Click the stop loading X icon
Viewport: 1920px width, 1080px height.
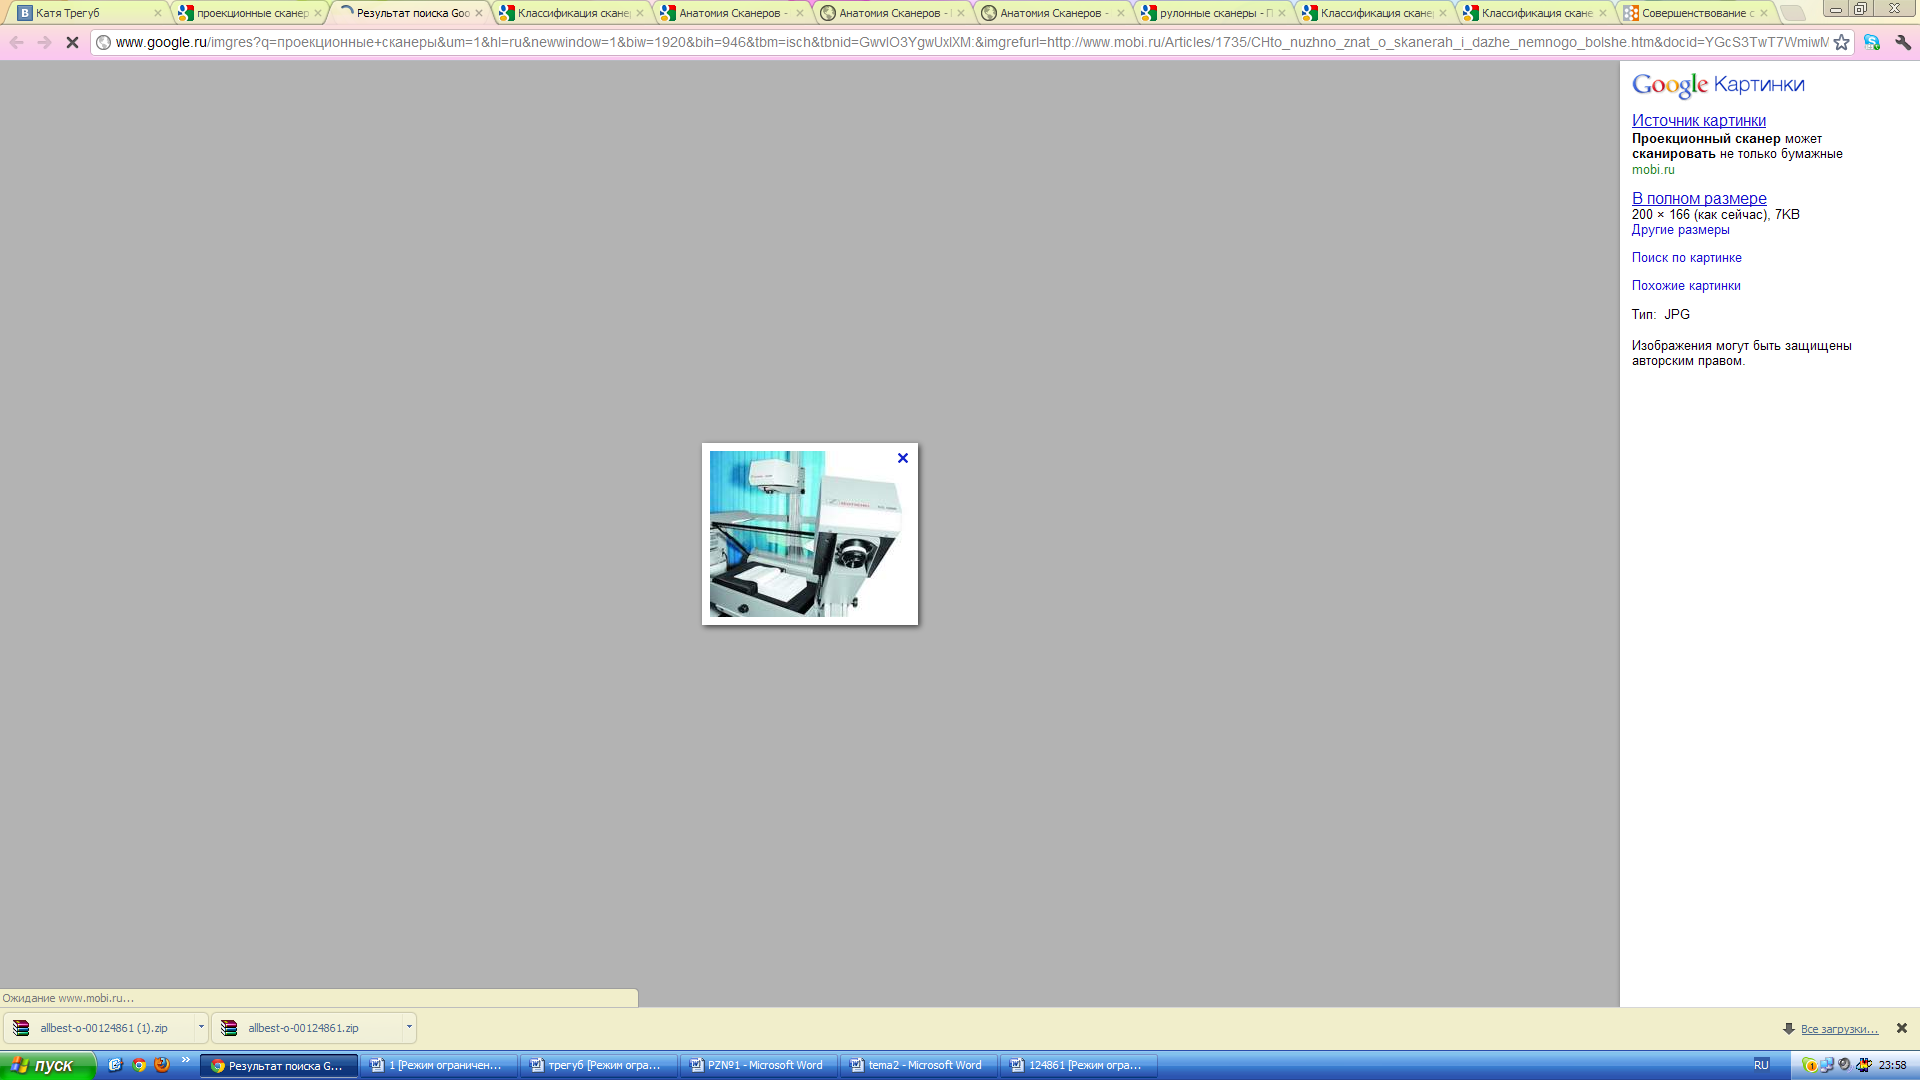pos(72,43)
